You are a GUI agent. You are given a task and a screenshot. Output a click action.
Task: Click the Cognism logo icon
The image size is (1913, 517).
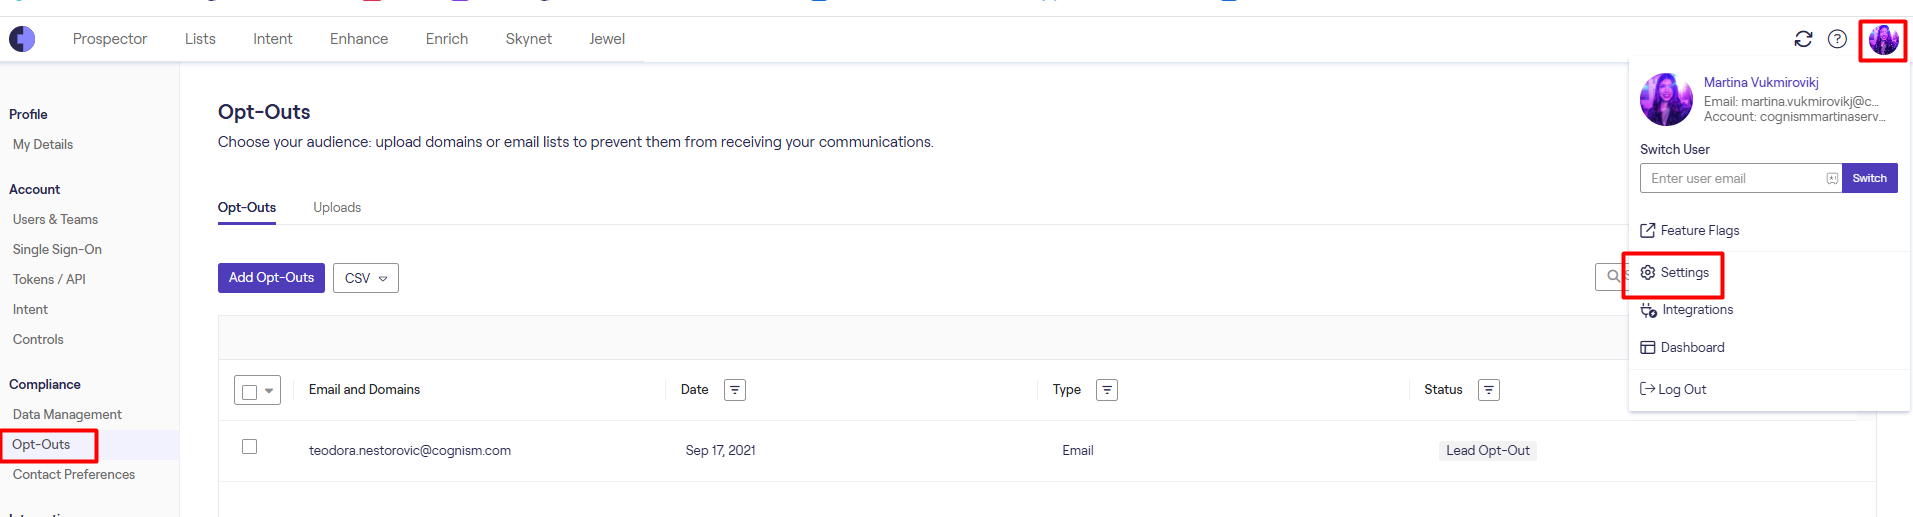(22, 39)
